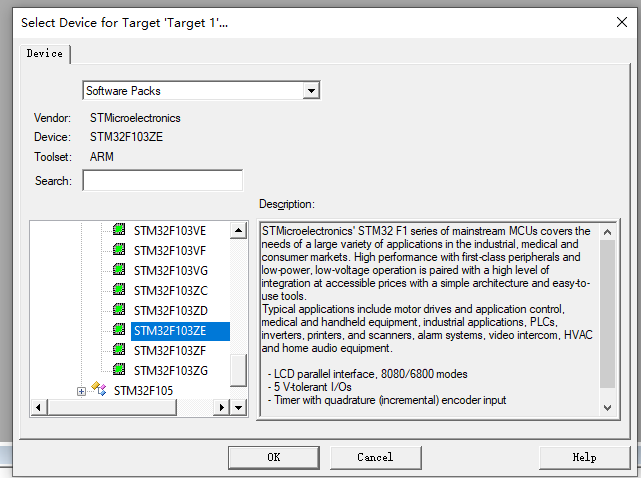Click the Cancel button
641x478 pixels.
tap(375, 457)
